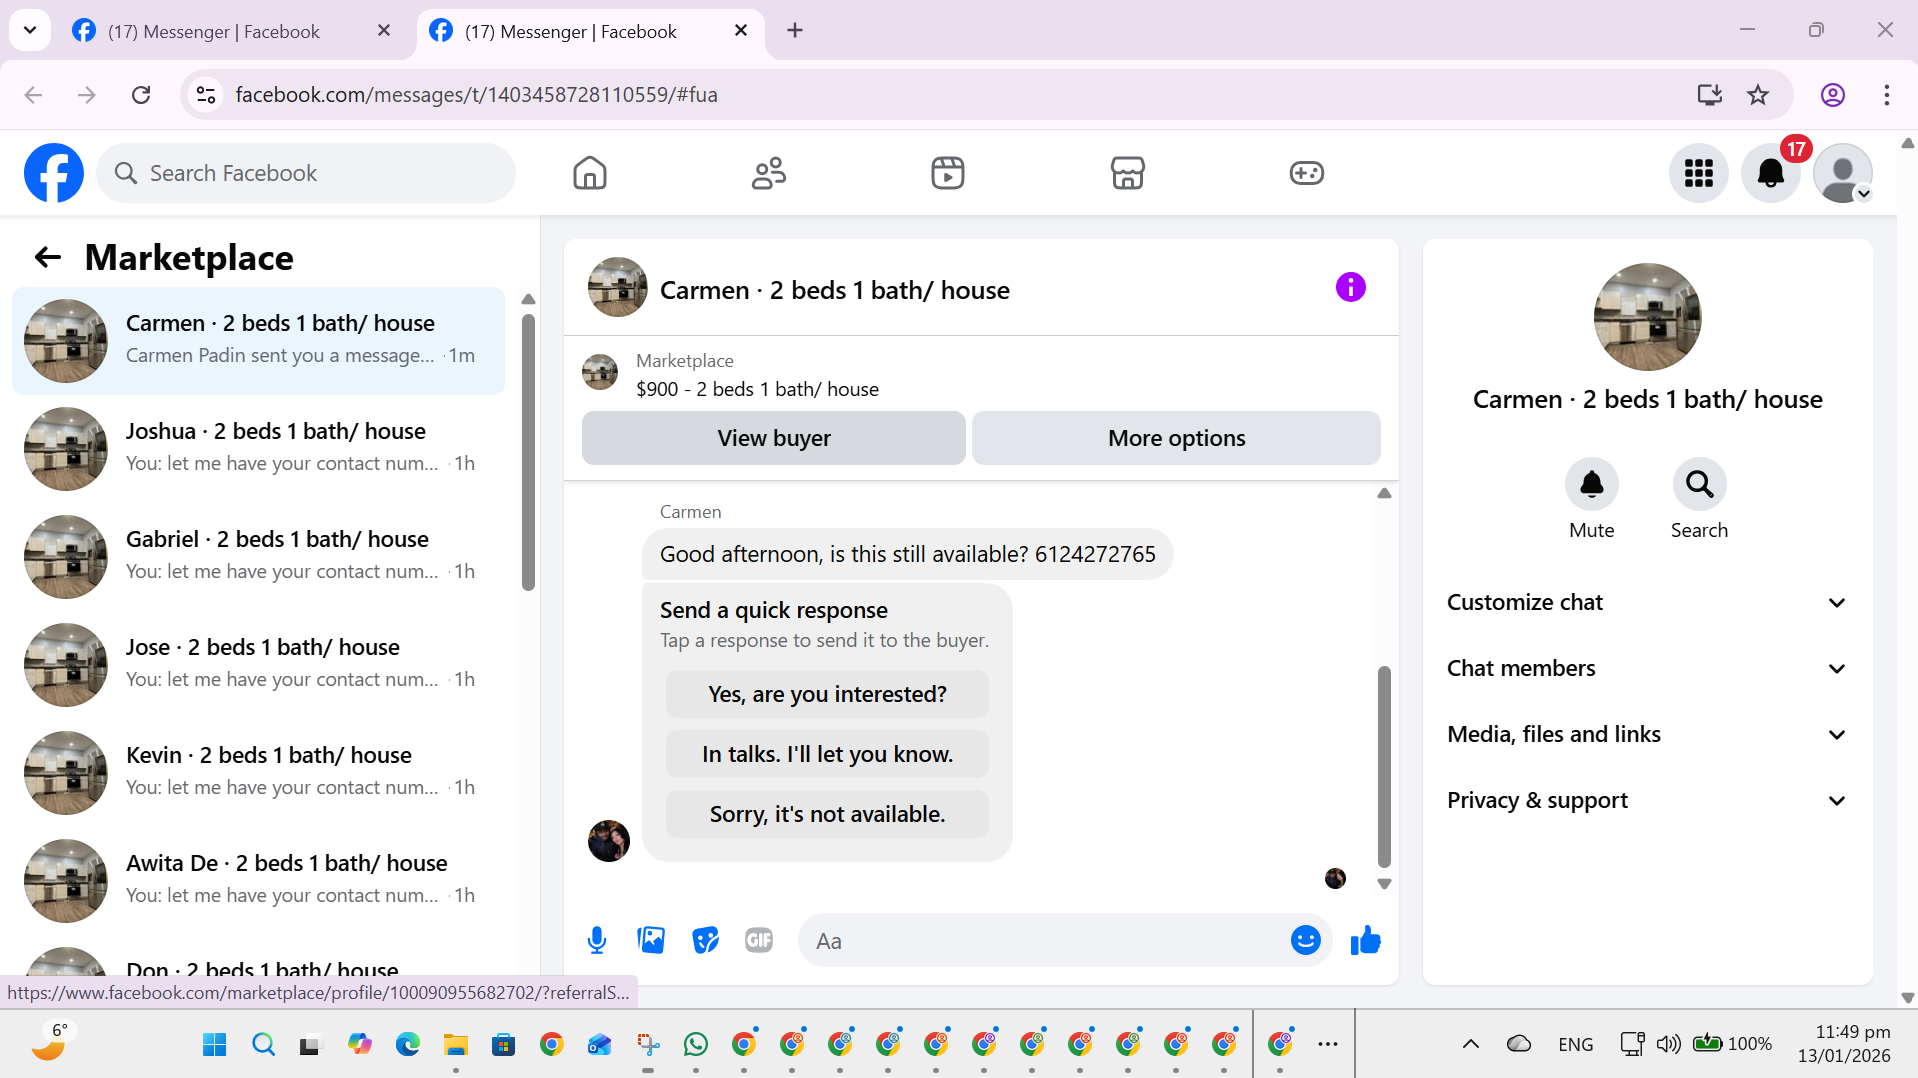Open the notifications bell with 17 badge
1918x1078 pixels.
click(x=1771, y=173)
